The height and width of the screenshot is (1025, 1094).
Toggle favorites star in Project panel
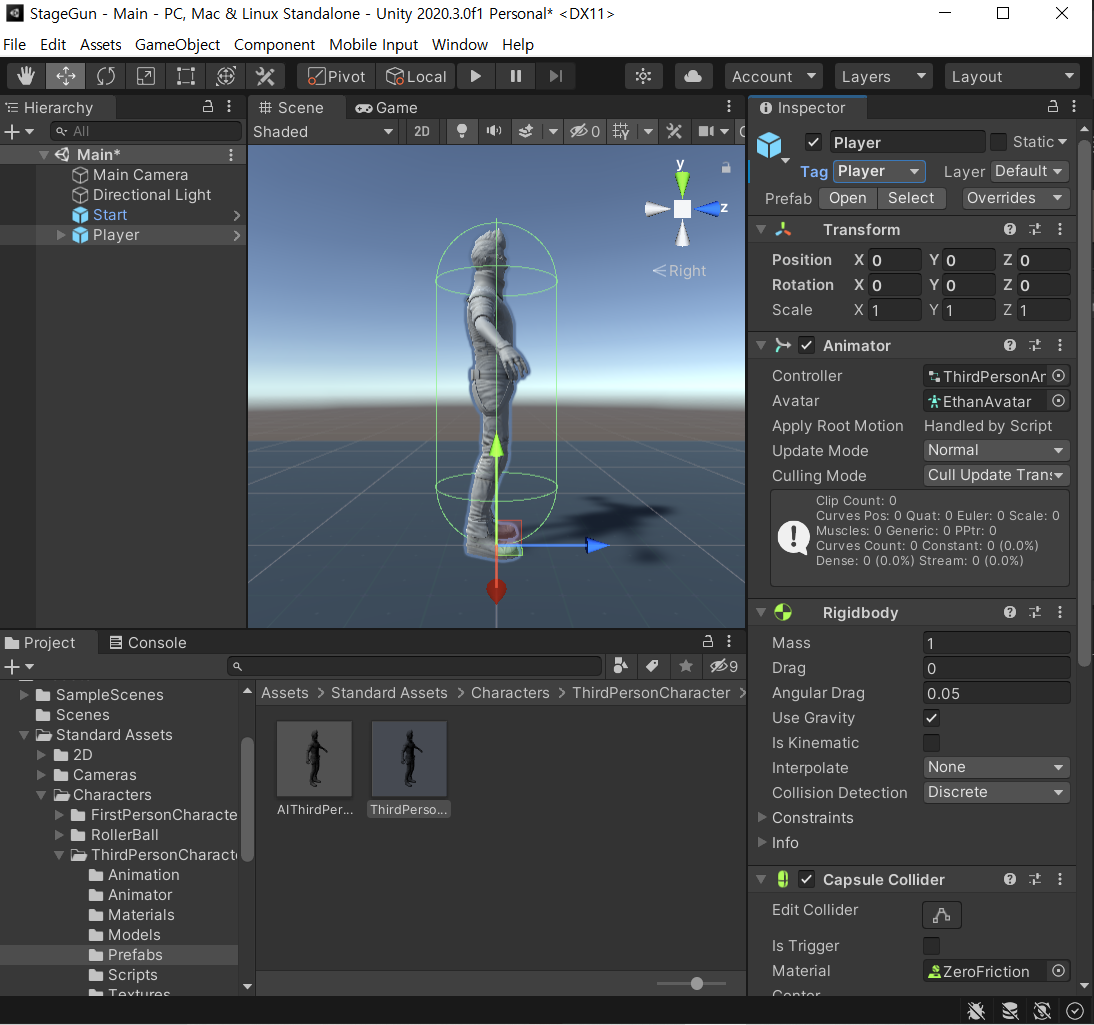pyautogui.click(x=685, y=666)
